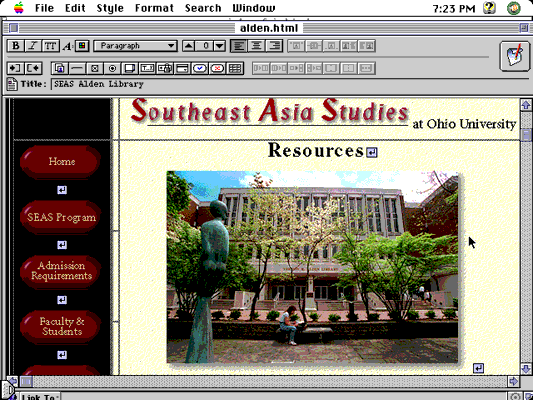Viewport: 533px width, 400px height.
Task: Select the SEAS Program navigation button
Action: (x=61, y=218)
